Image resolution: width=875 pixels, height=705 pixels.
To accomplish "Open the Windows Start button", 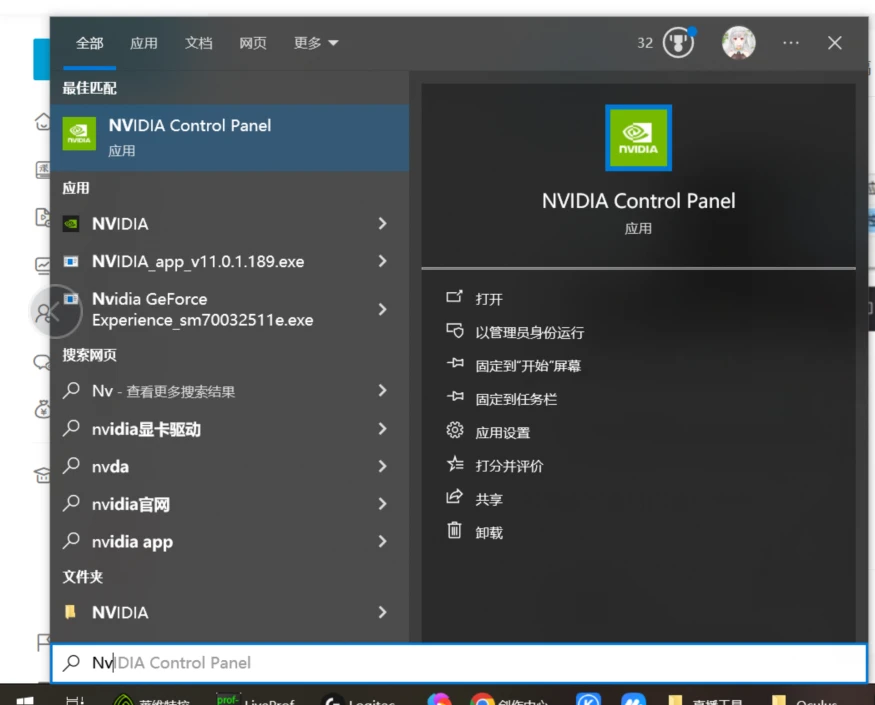I will tap(25, 701).
